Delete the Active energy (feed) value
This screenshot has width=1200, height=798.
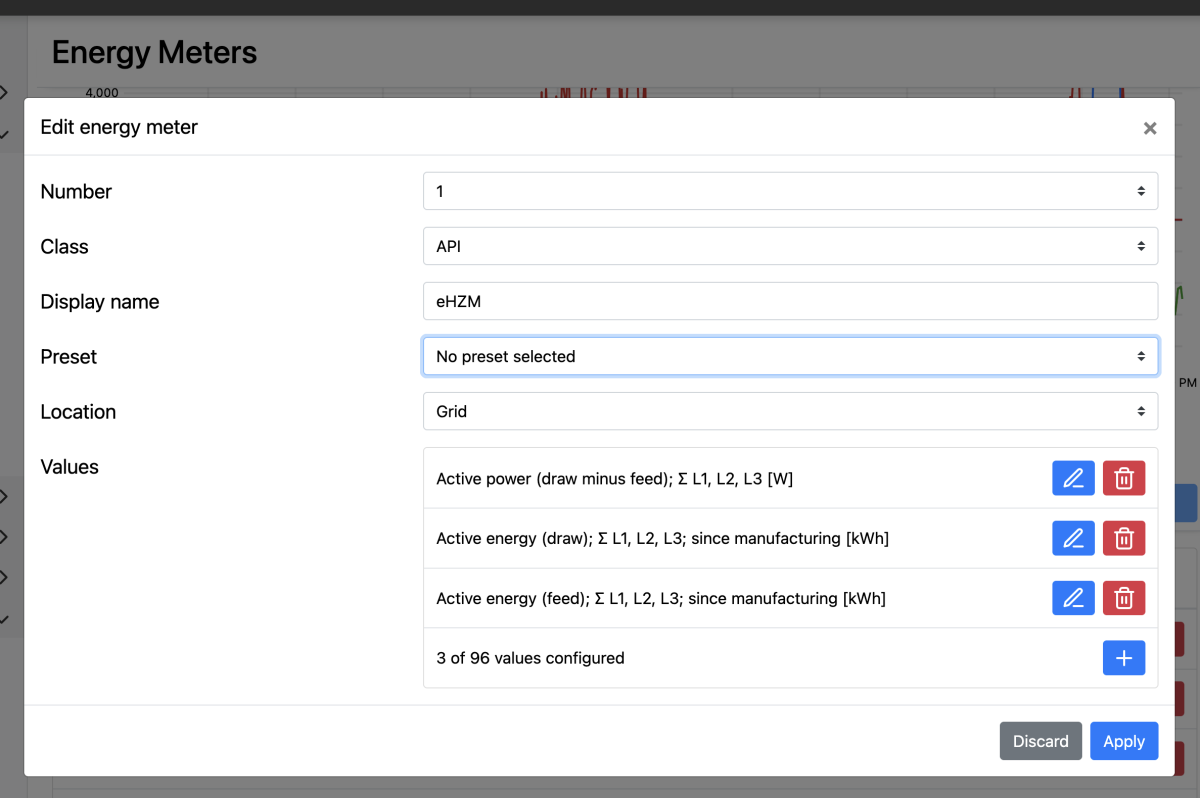pos(1124,599)
